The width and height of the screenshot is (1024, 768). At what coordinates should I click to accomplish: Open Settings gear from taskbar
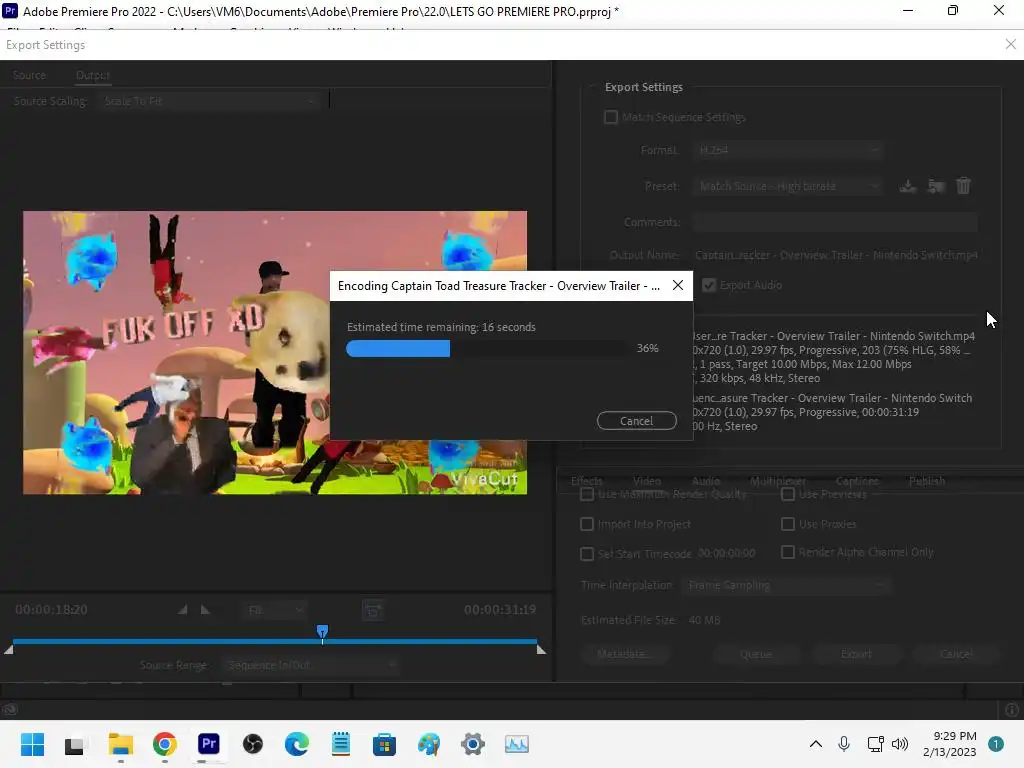click(472, 744)
